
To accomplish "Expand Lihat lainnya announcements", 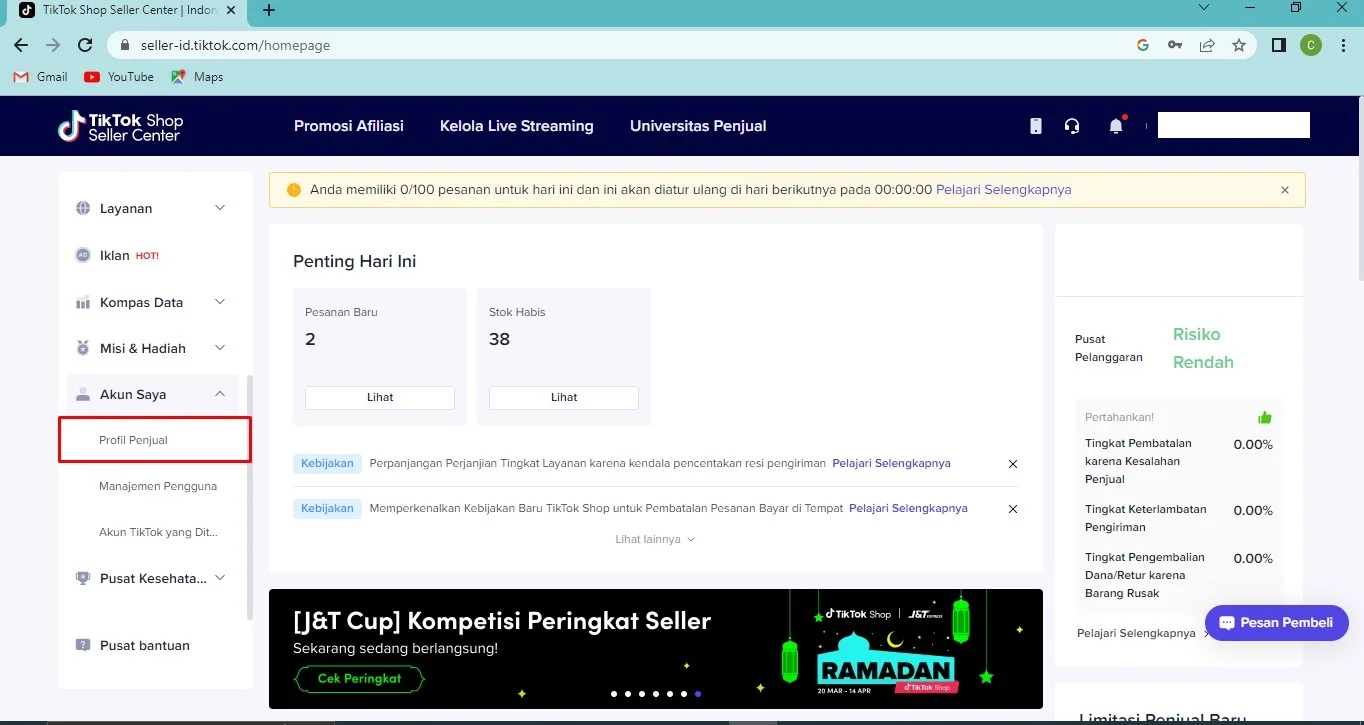I will [655, 539].
